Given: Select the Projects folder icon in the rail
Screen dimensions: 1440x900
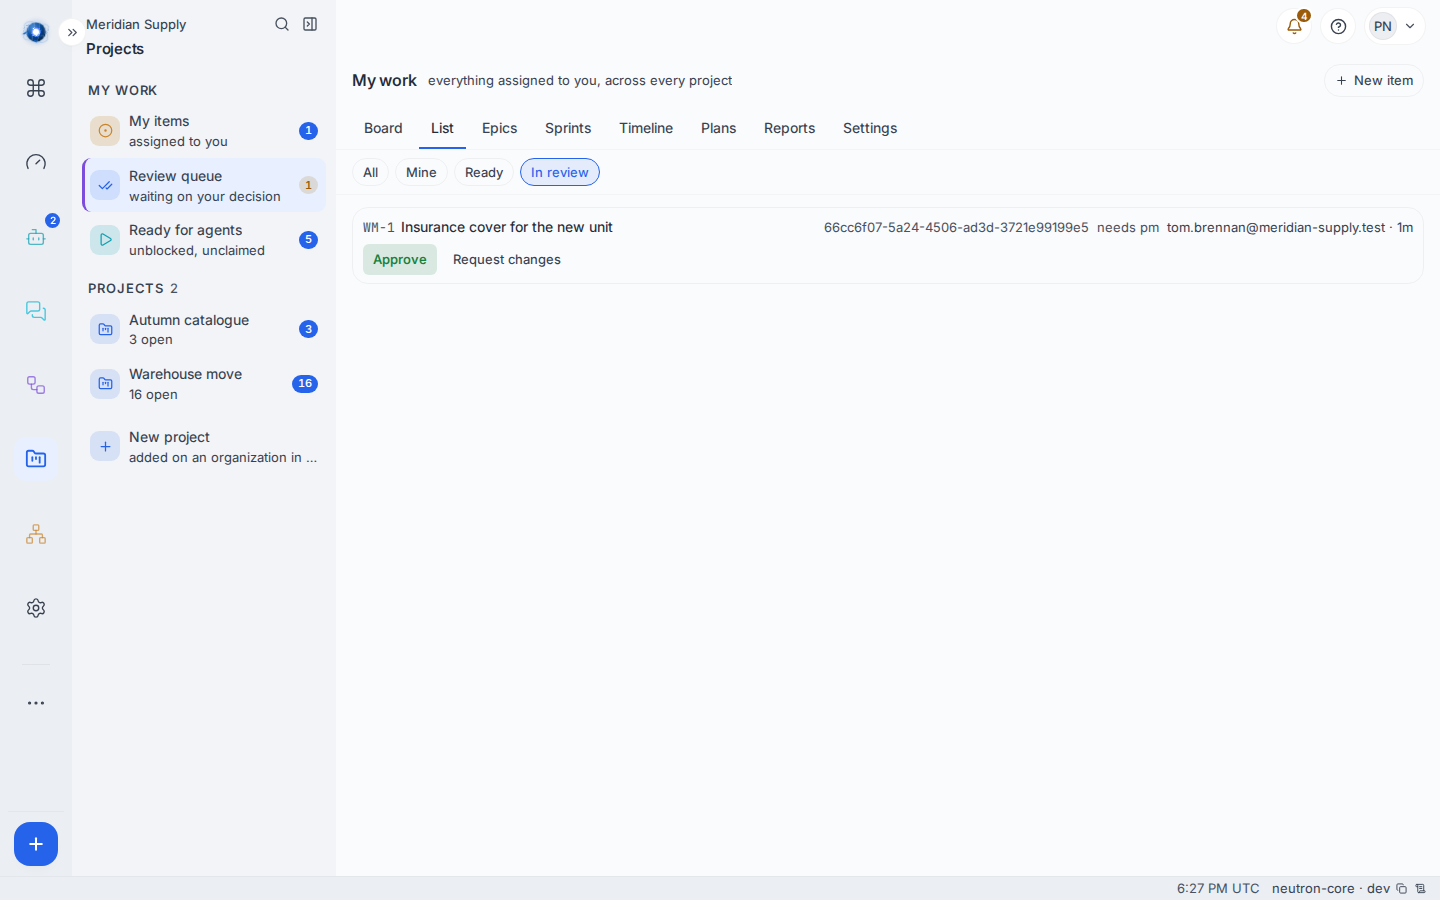Looking at the screenshot, I should [x=36, y=459].
